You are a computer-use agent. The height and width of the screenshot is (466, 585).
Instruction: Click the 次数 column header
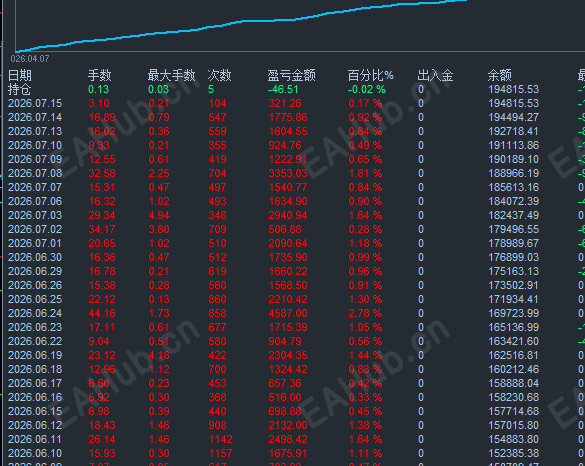click(219, 75)
